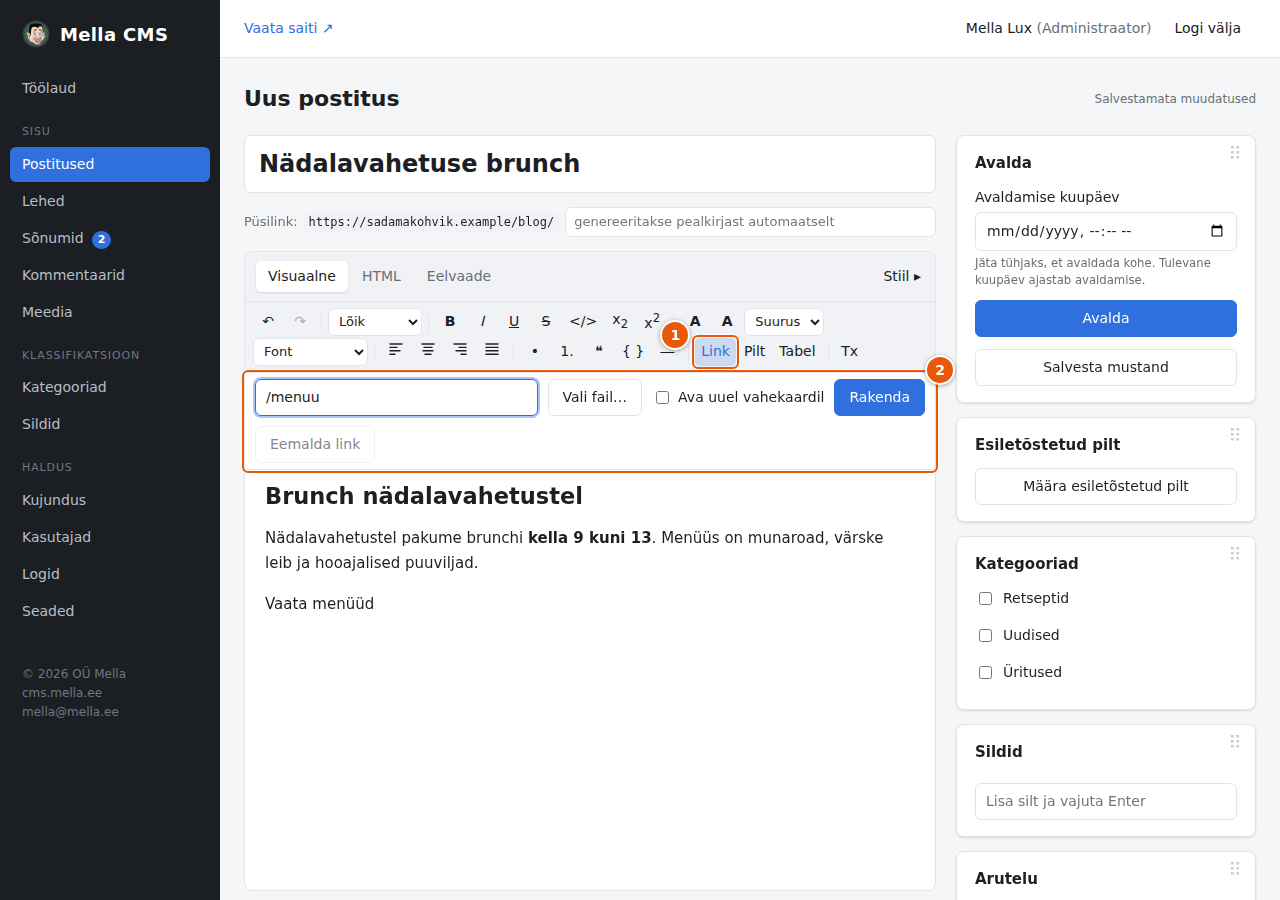
Task: Click the redo arrow in the toolbar
Action: click(300, 321)
